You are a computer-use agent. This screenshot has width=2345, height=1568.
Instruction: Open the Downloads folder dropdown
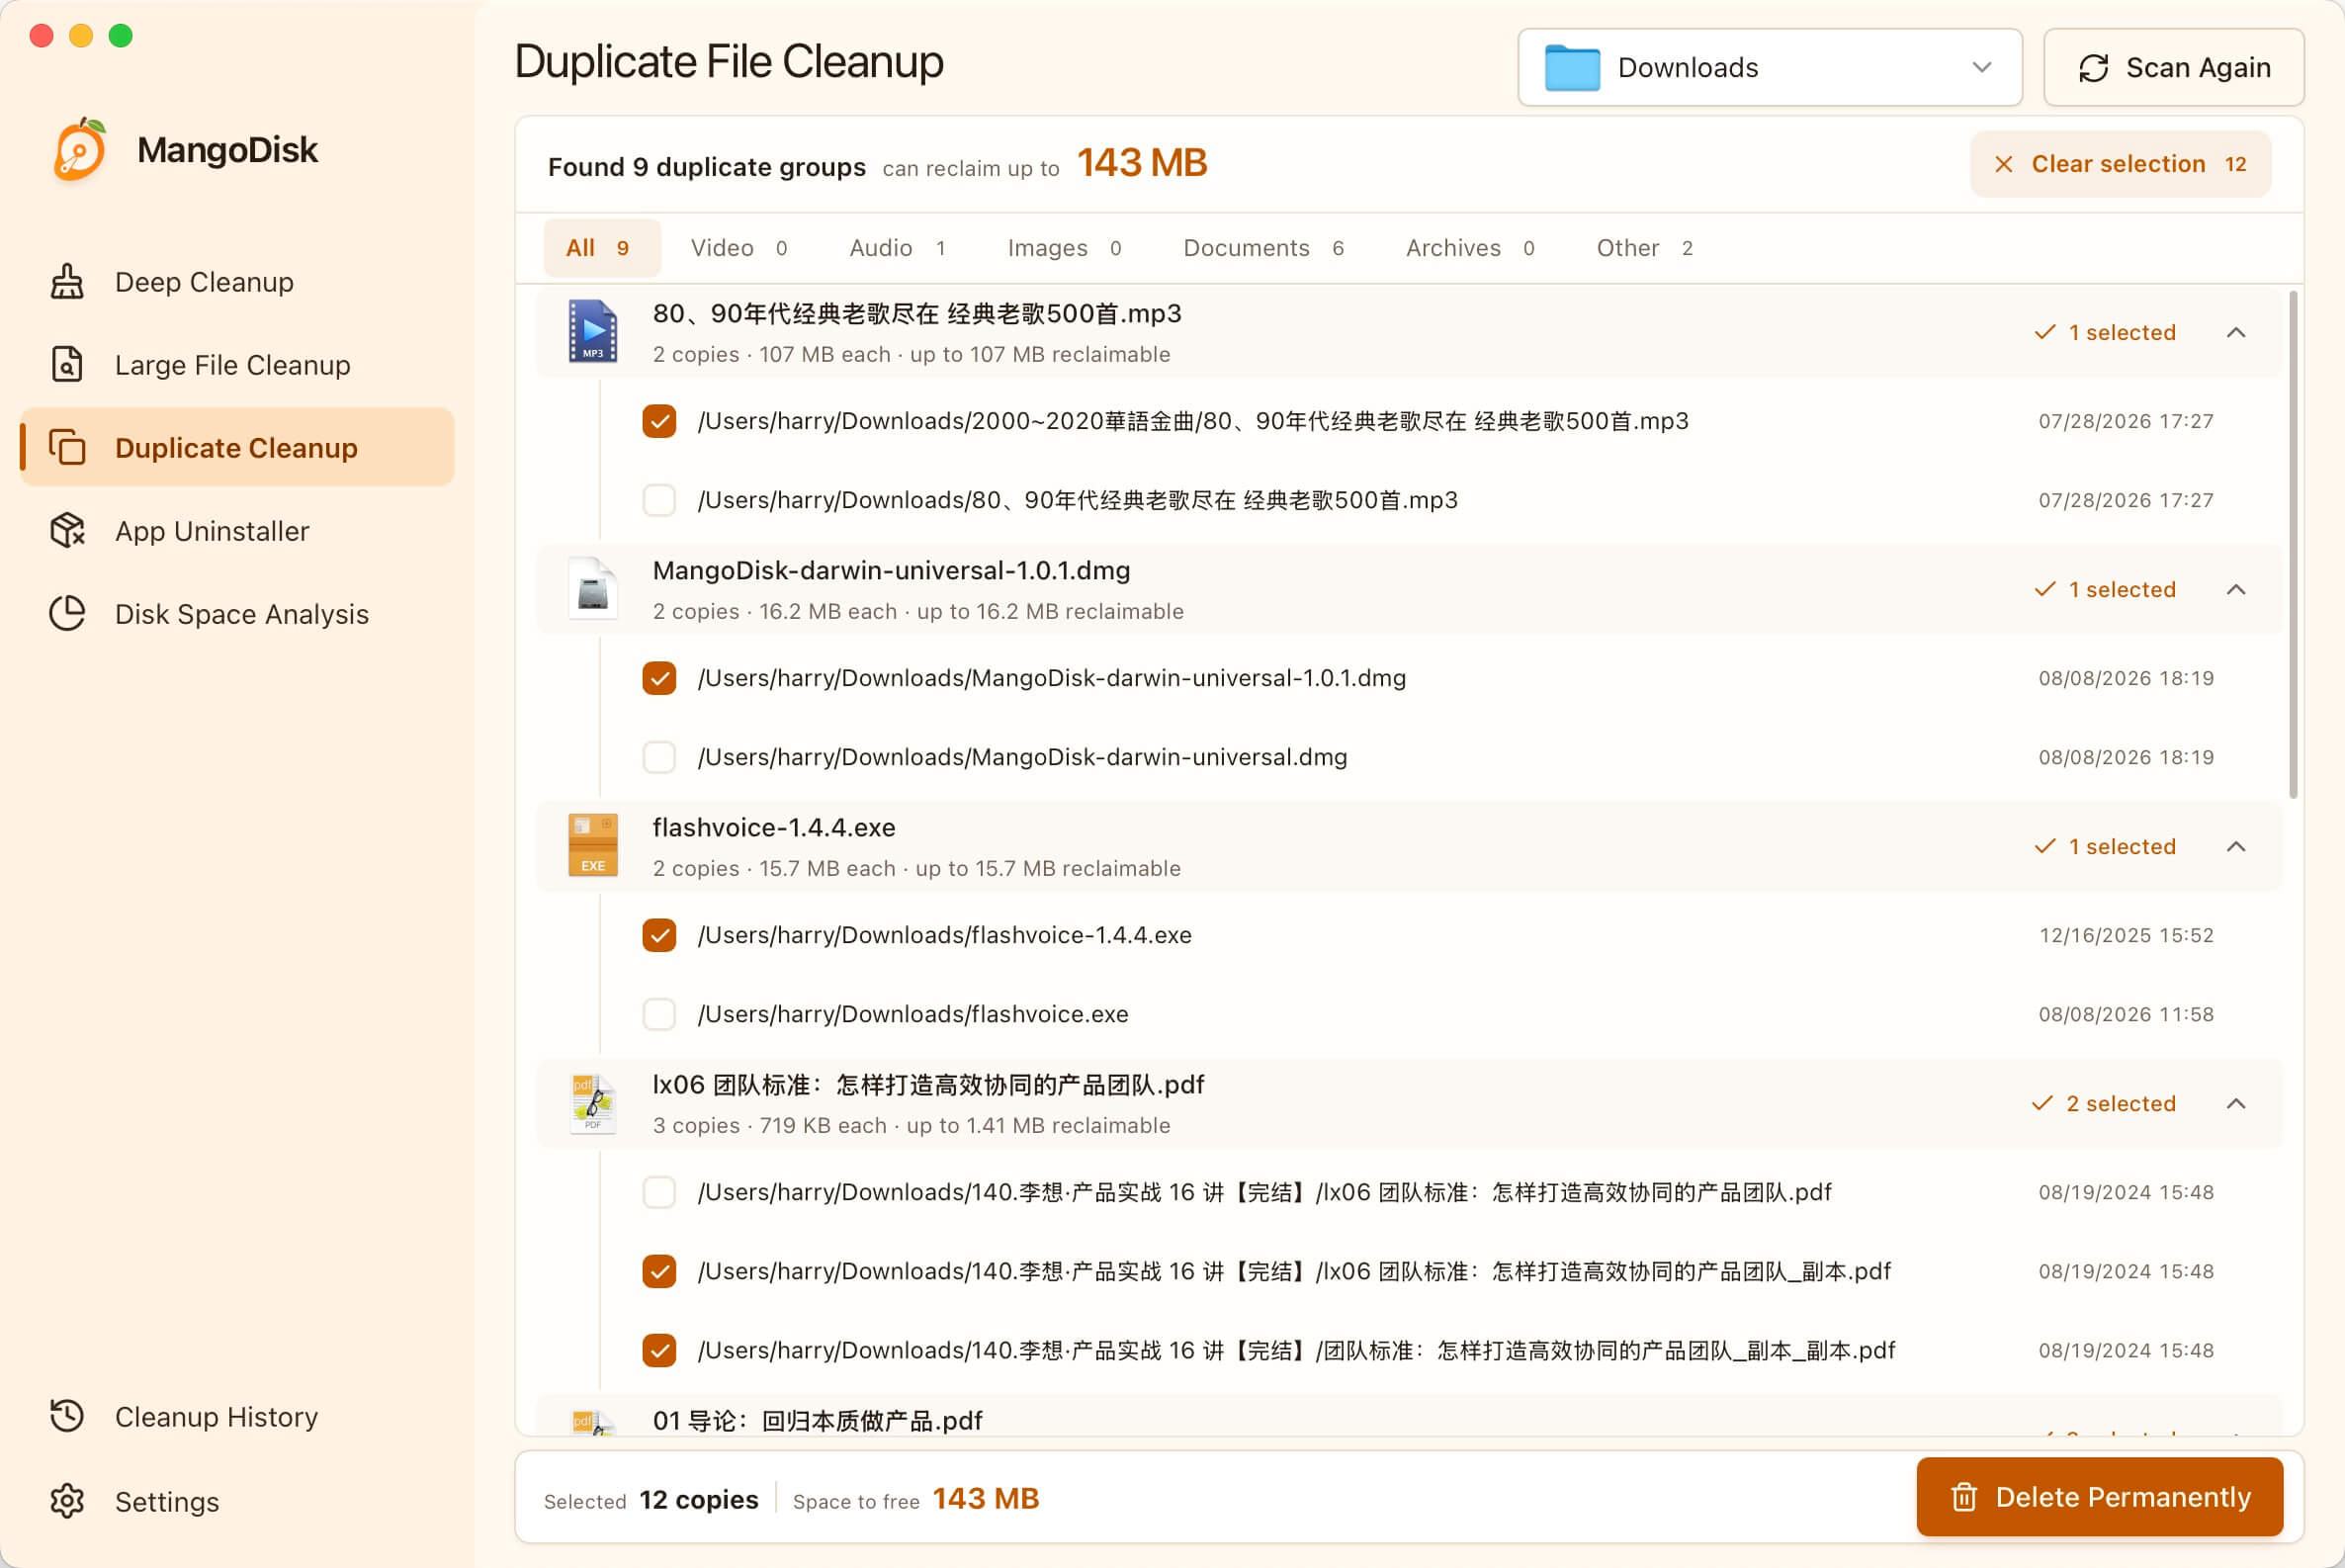pos(1770,67)
